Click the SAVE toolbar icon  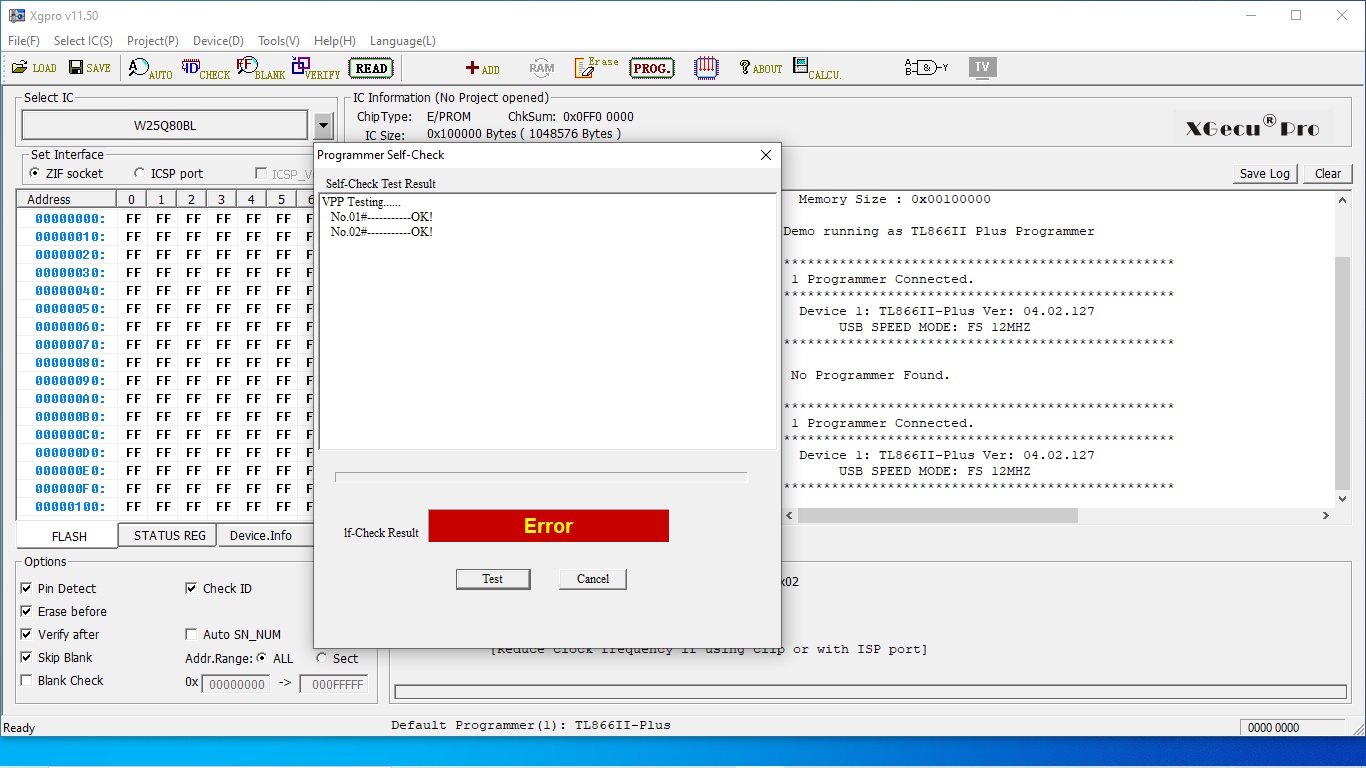(89, 68)
